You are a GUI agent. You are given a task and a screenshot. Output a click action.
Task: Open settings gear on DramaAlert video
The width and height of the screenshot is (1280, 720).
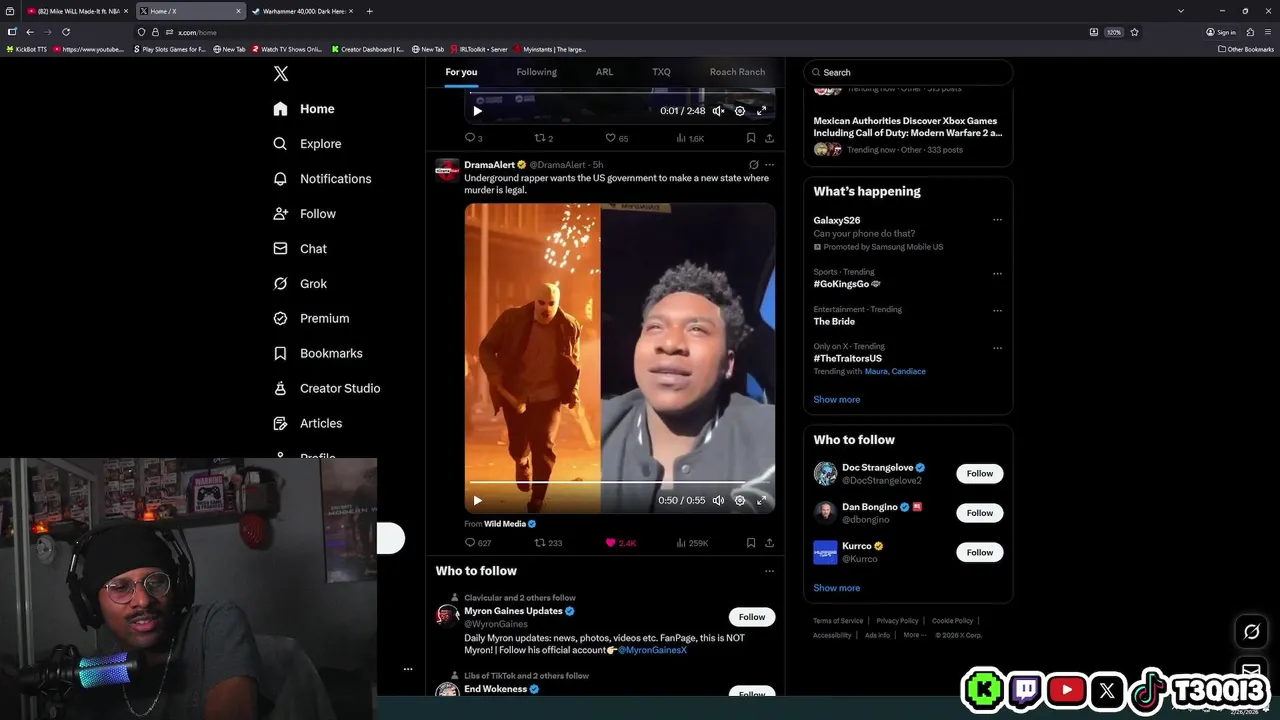pos(740,500)
